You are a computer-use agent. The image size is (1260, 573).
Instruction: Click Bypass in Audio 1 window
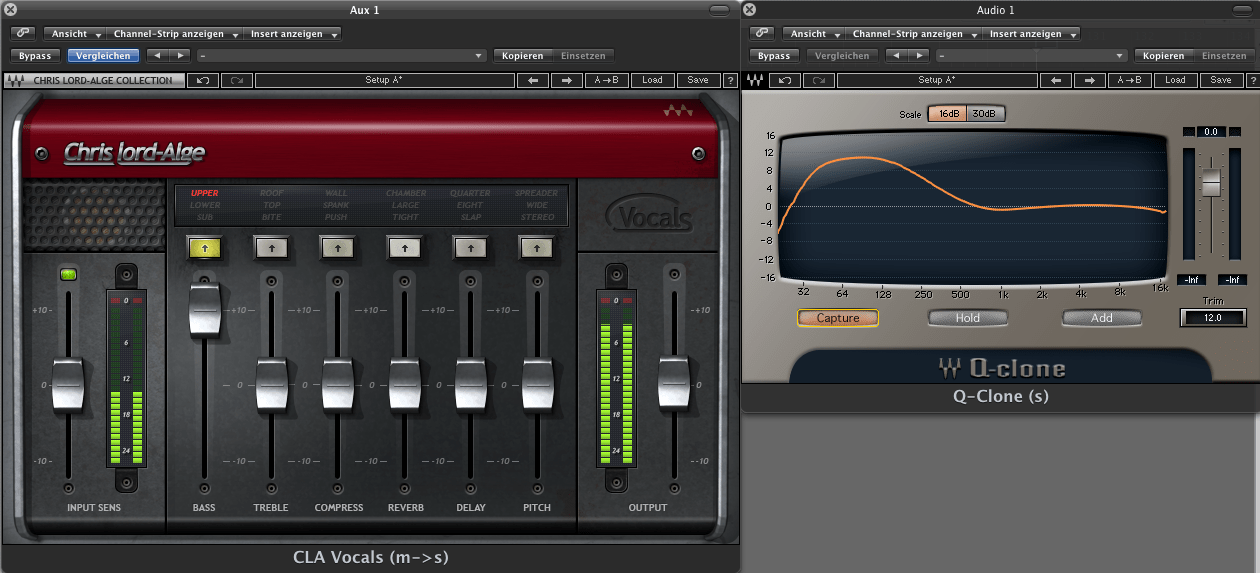tap(775, 56)
